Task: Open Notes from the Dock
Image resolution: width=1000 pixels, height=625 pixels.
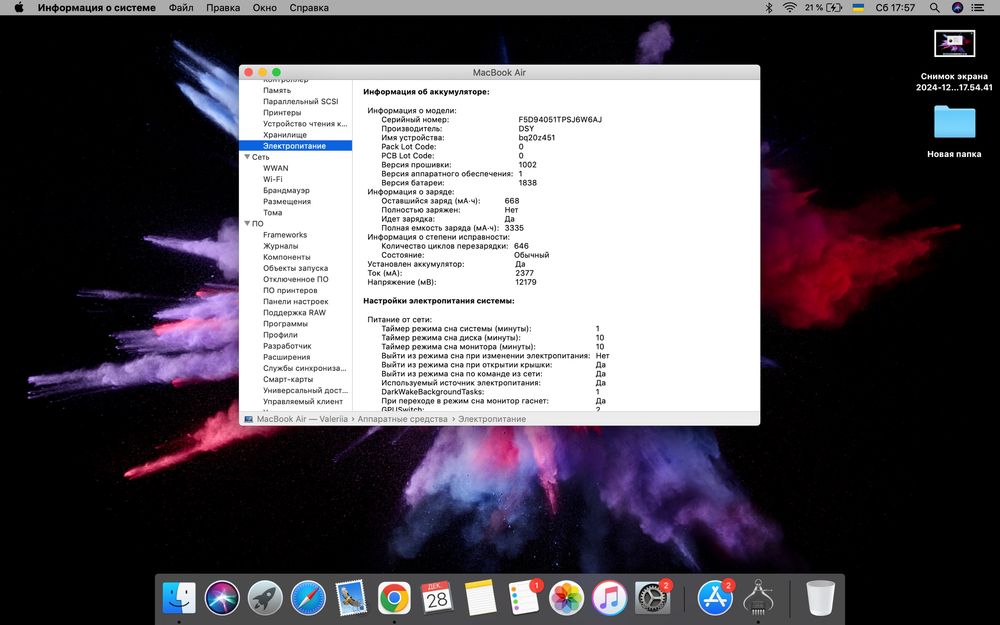Action: pyautogui.click(x=480, y=598)
